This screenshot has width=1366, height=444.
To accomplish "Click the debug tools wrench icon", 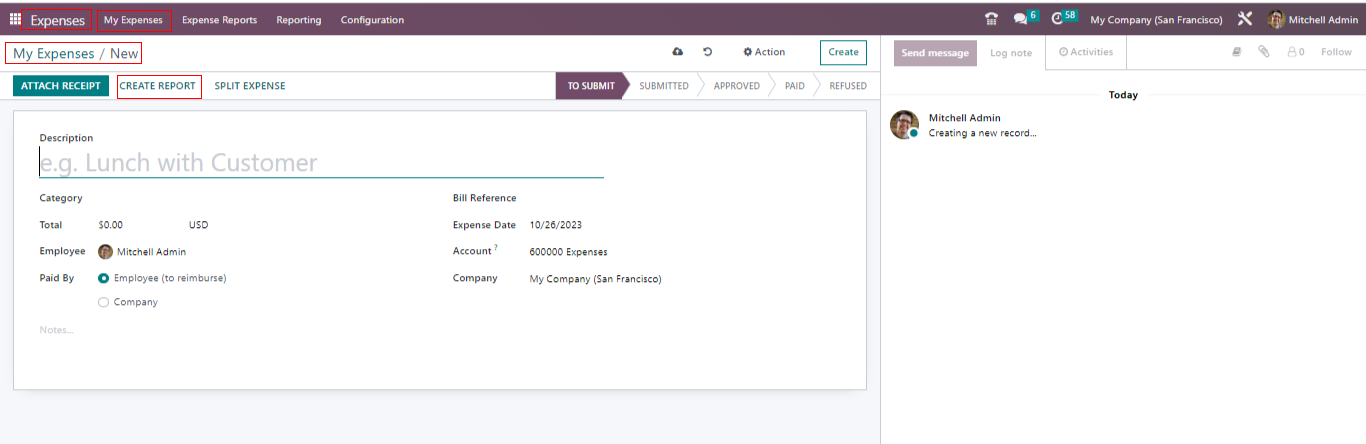I will [x=1245, y=19].
